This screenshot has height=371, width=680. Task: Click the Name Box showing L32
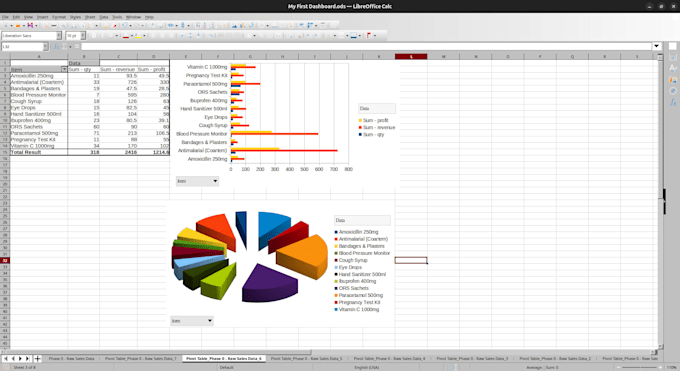(23, 46)
